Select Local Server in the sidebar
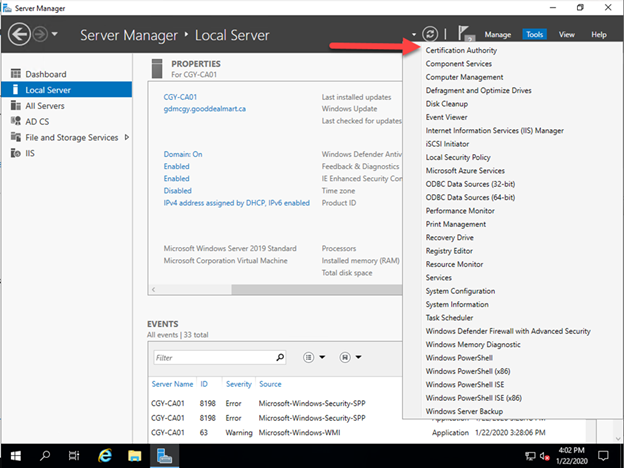This screenshot has height=468, width=624. [67, 90]
